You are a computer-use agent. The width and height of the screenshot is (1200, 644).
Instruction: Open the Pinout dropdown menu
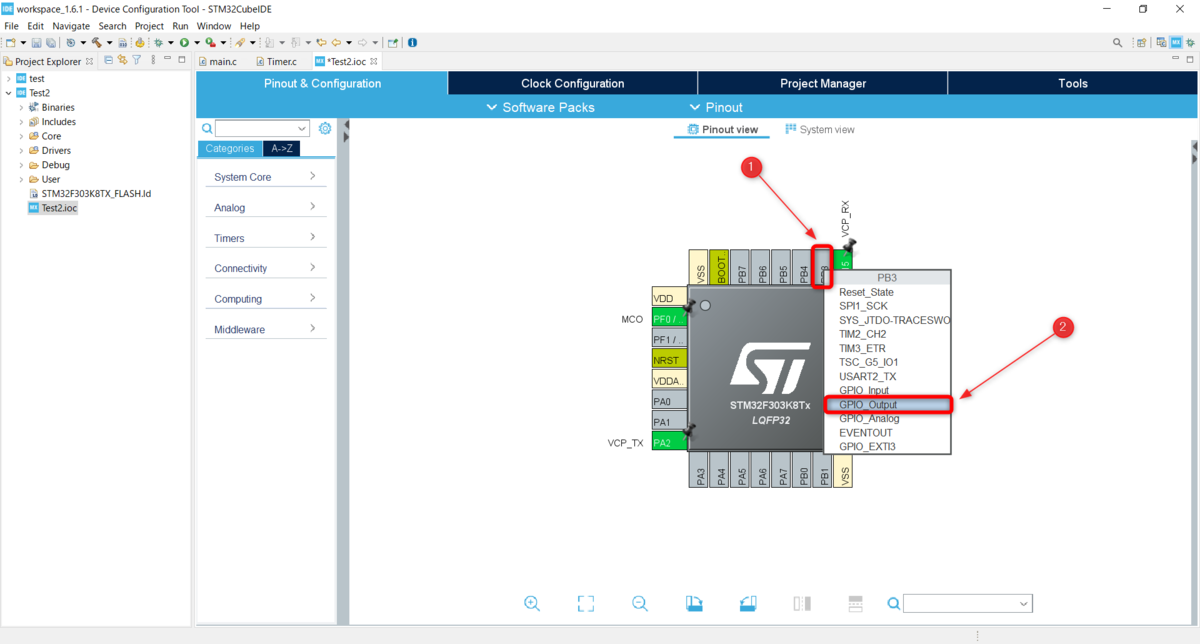coord(716,107)
